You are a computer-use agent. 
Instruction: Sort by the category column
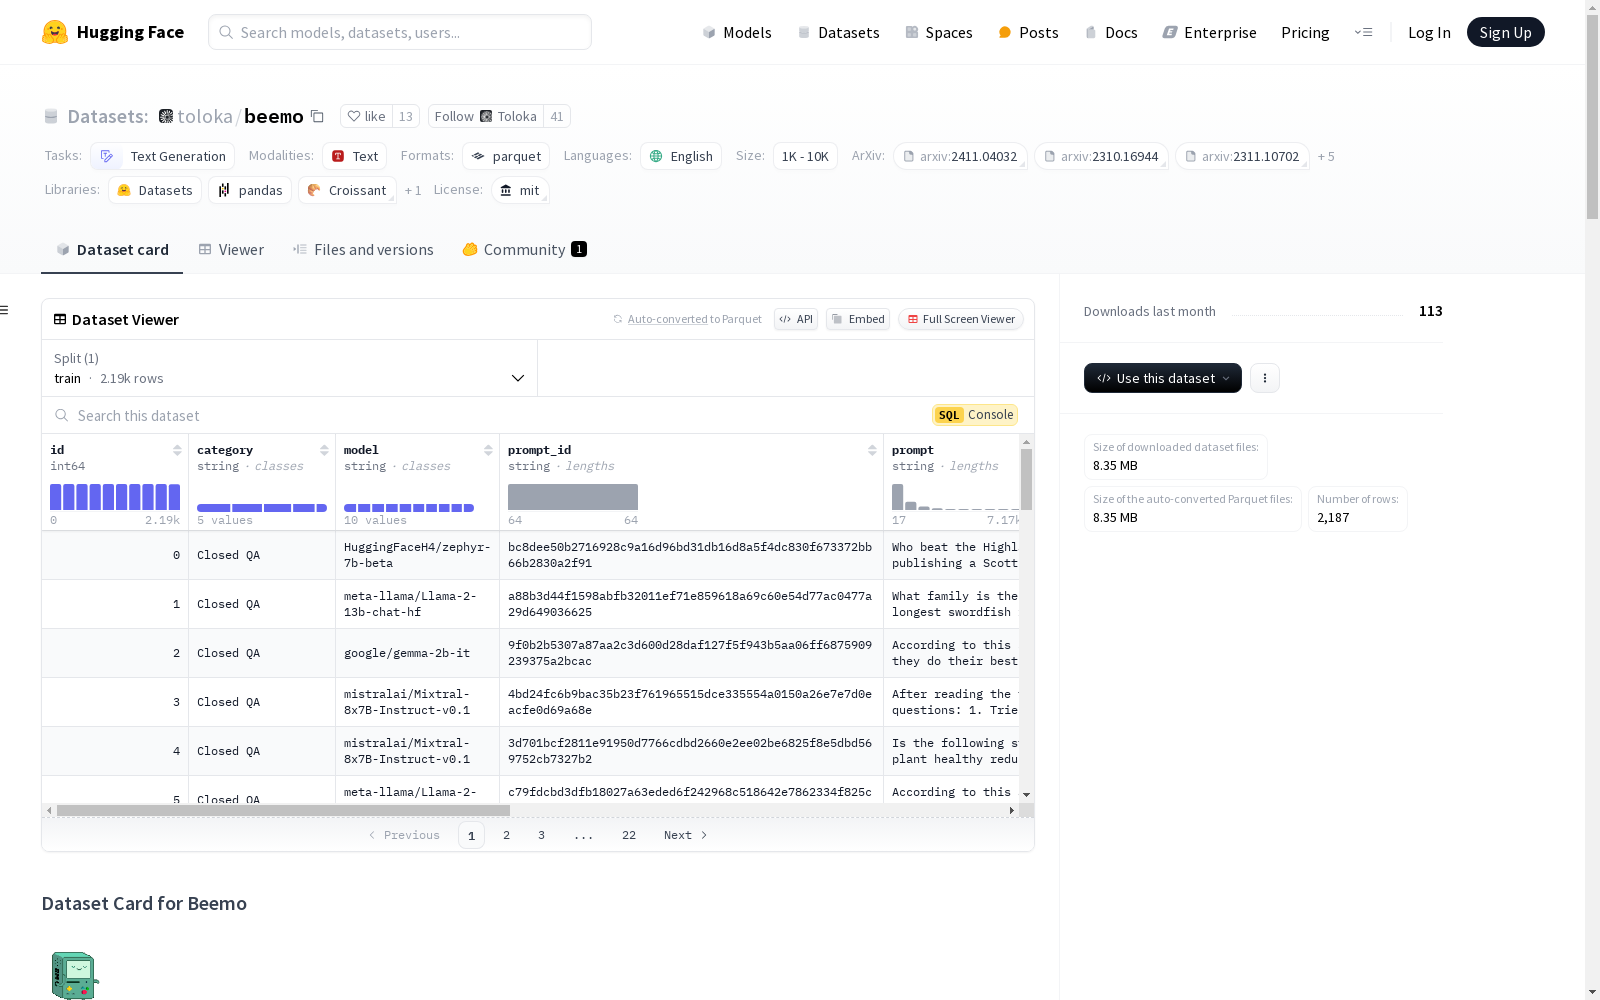tap(324, 450)
